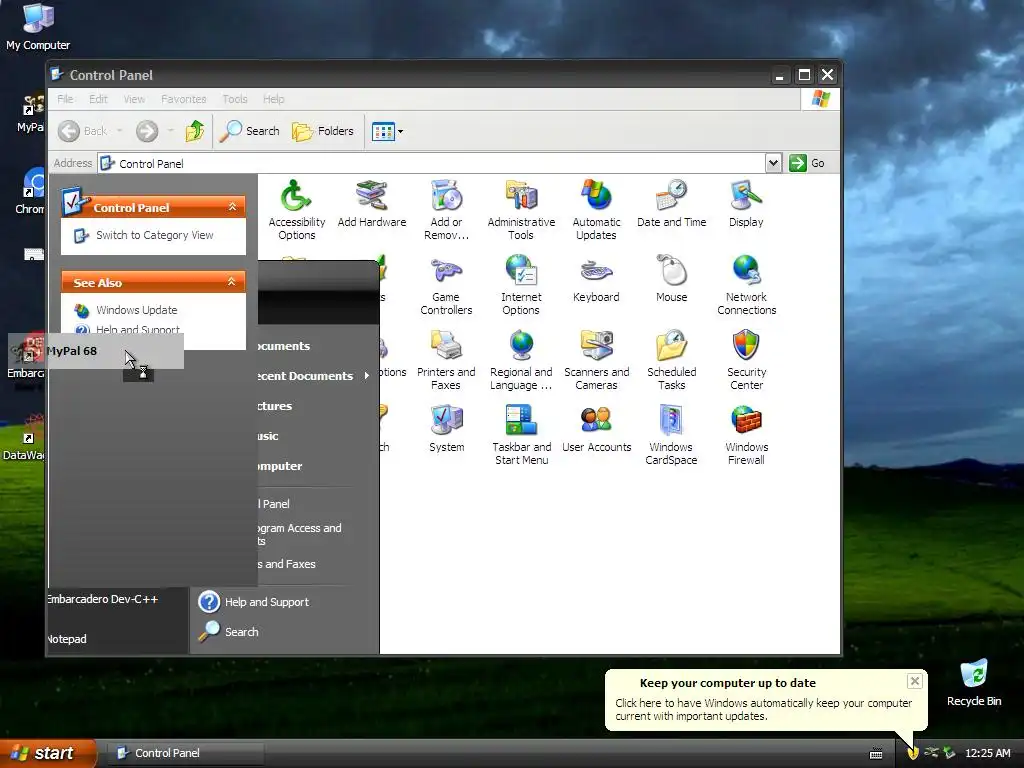The height and width of the screenshot is (768, 1024).
Task: Open Automatic Updates icon
Action: point(596,210)
